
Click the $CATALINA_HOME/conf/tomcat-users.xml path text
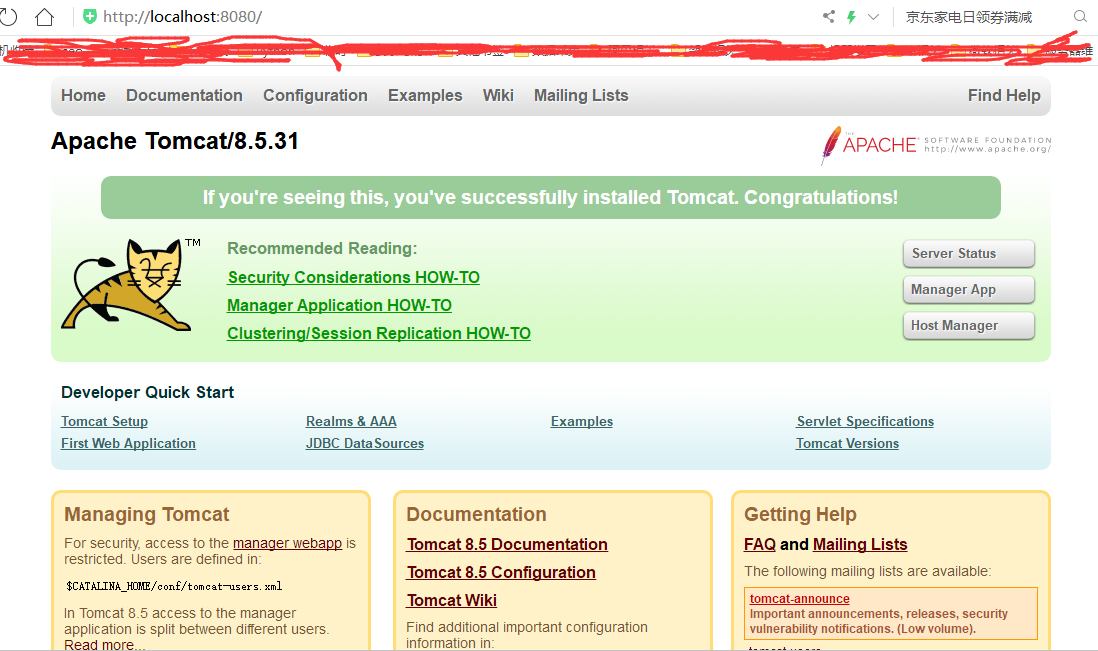click(174, 586)
